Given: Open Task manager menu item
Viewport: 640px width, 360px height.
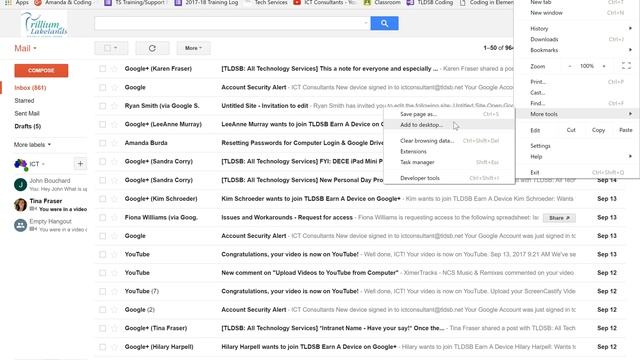Looking at the screenshot, I should click(449, 162).
